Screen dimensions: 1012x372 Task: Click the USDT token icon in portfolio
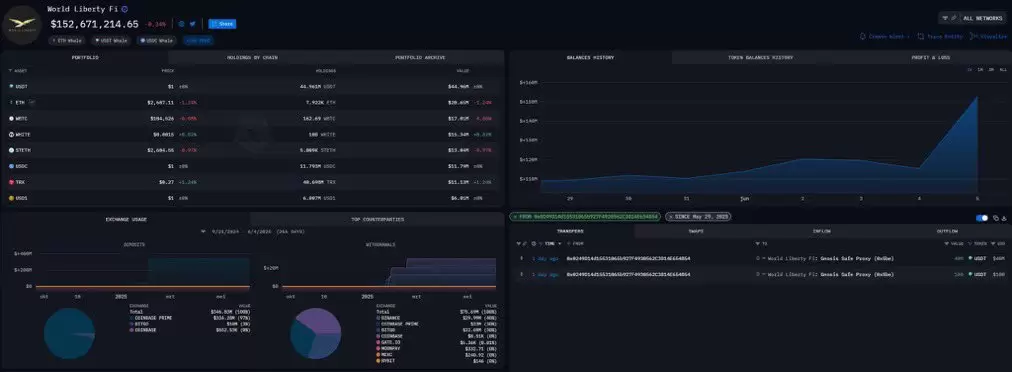(x=11, y=86)
